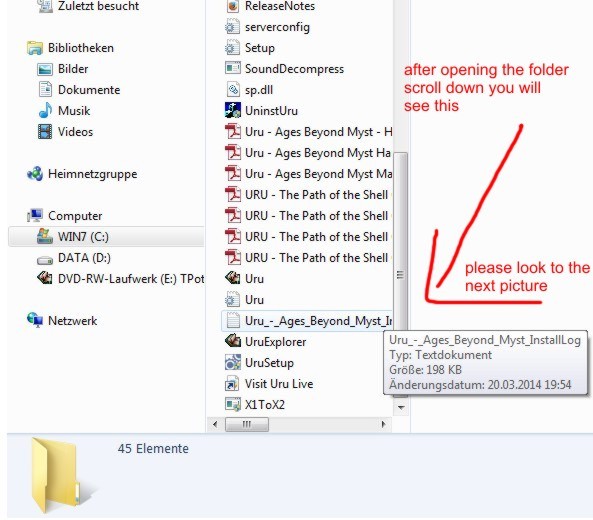Click the Musik note icon
Viewport: 593px width, 520px height.
tap(45, 111)
